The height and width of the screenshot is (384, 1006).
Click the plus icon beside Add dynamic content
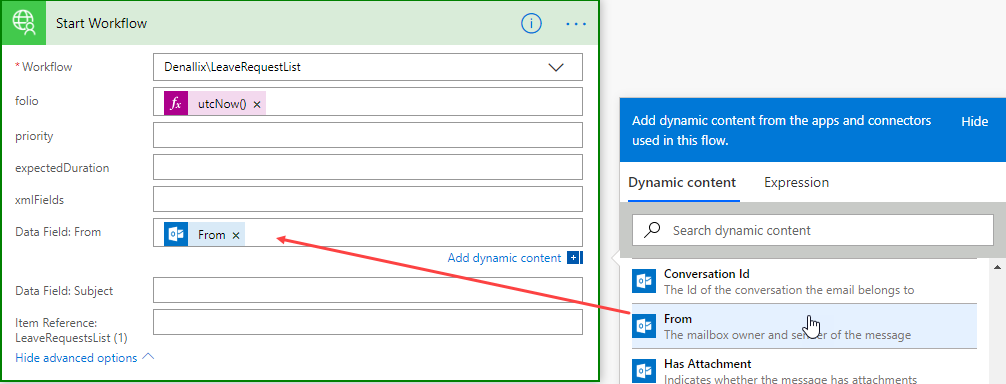pos(574,258)
